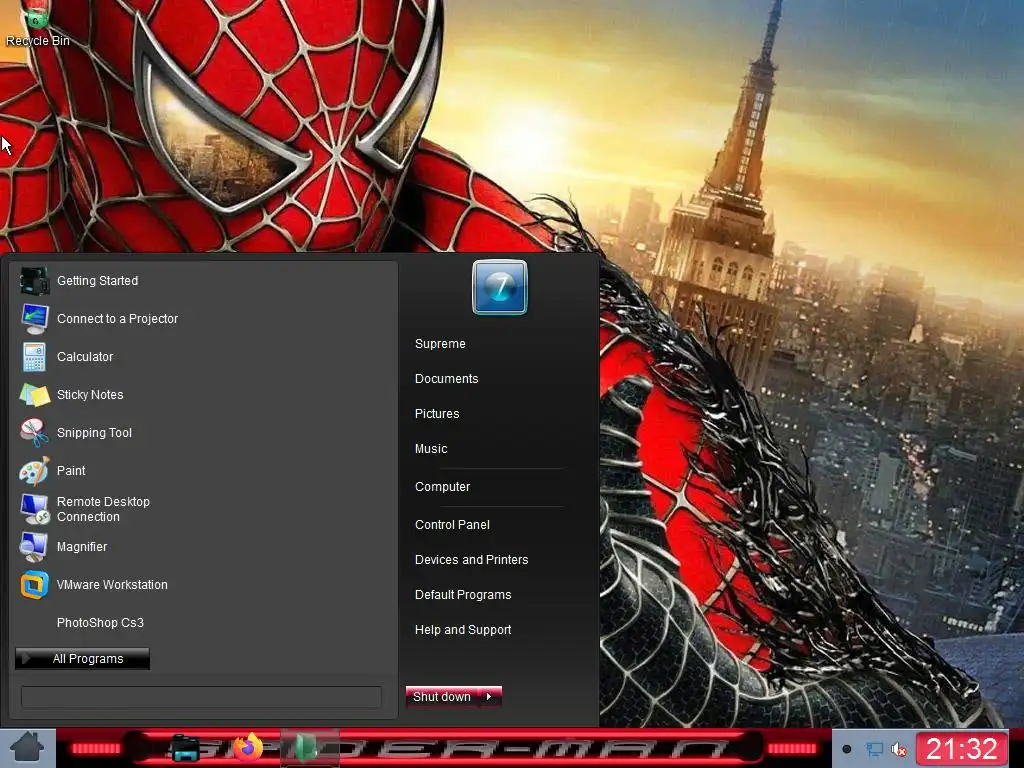
Task: Expand the All Programs list
Action: tap(82, 658)
